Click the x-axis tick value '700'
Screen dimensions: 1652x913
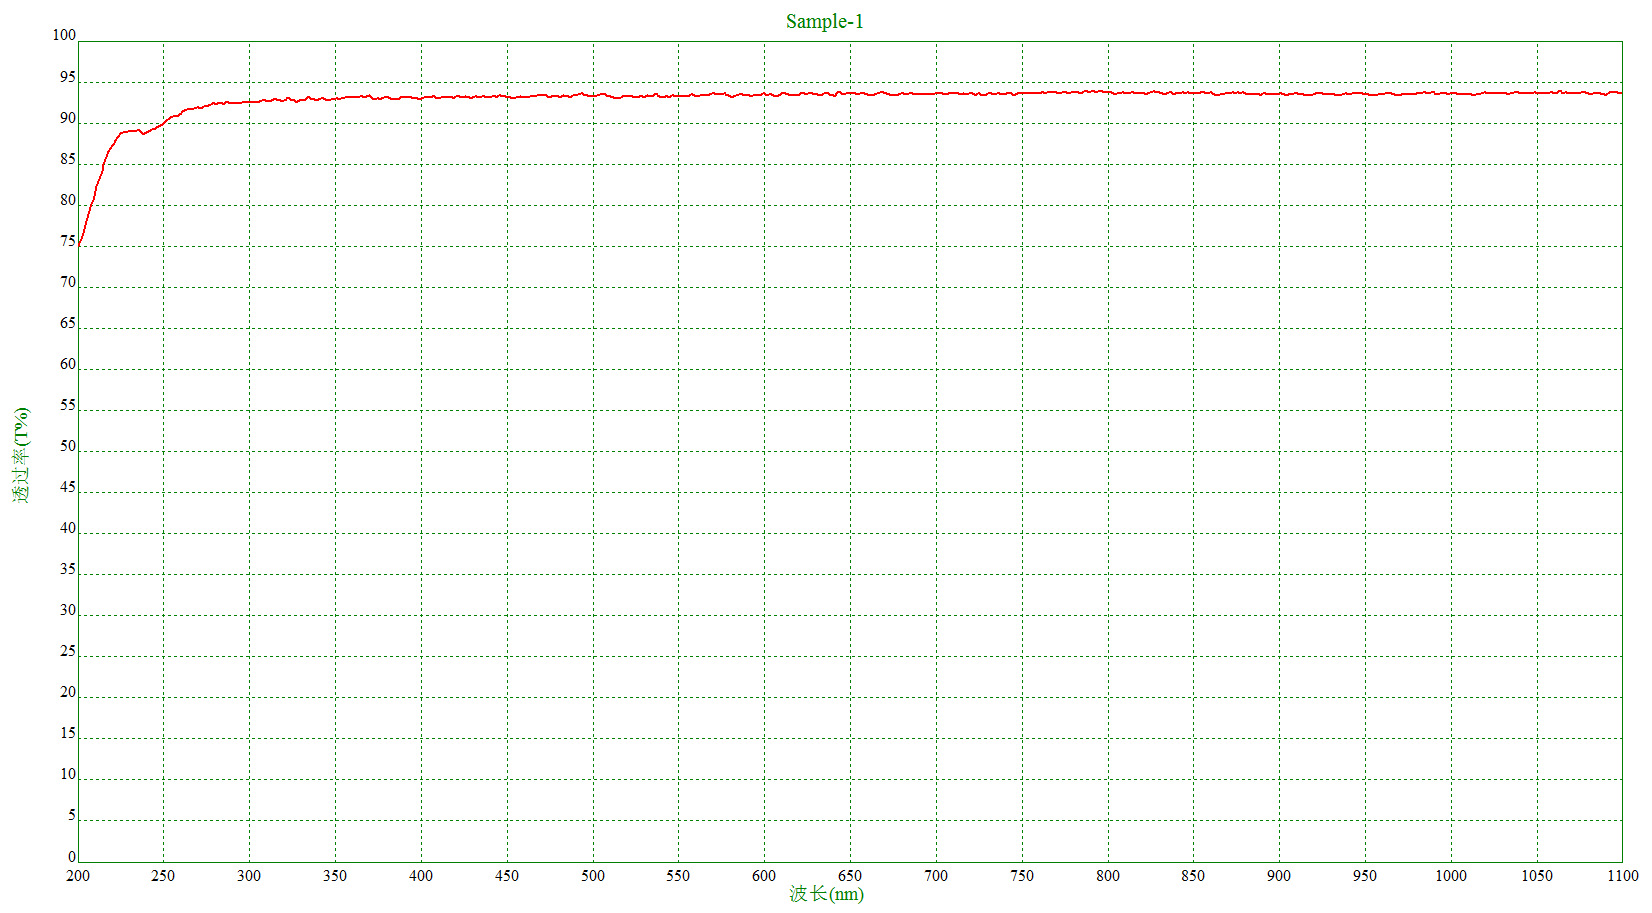click(x=936, y=876)
